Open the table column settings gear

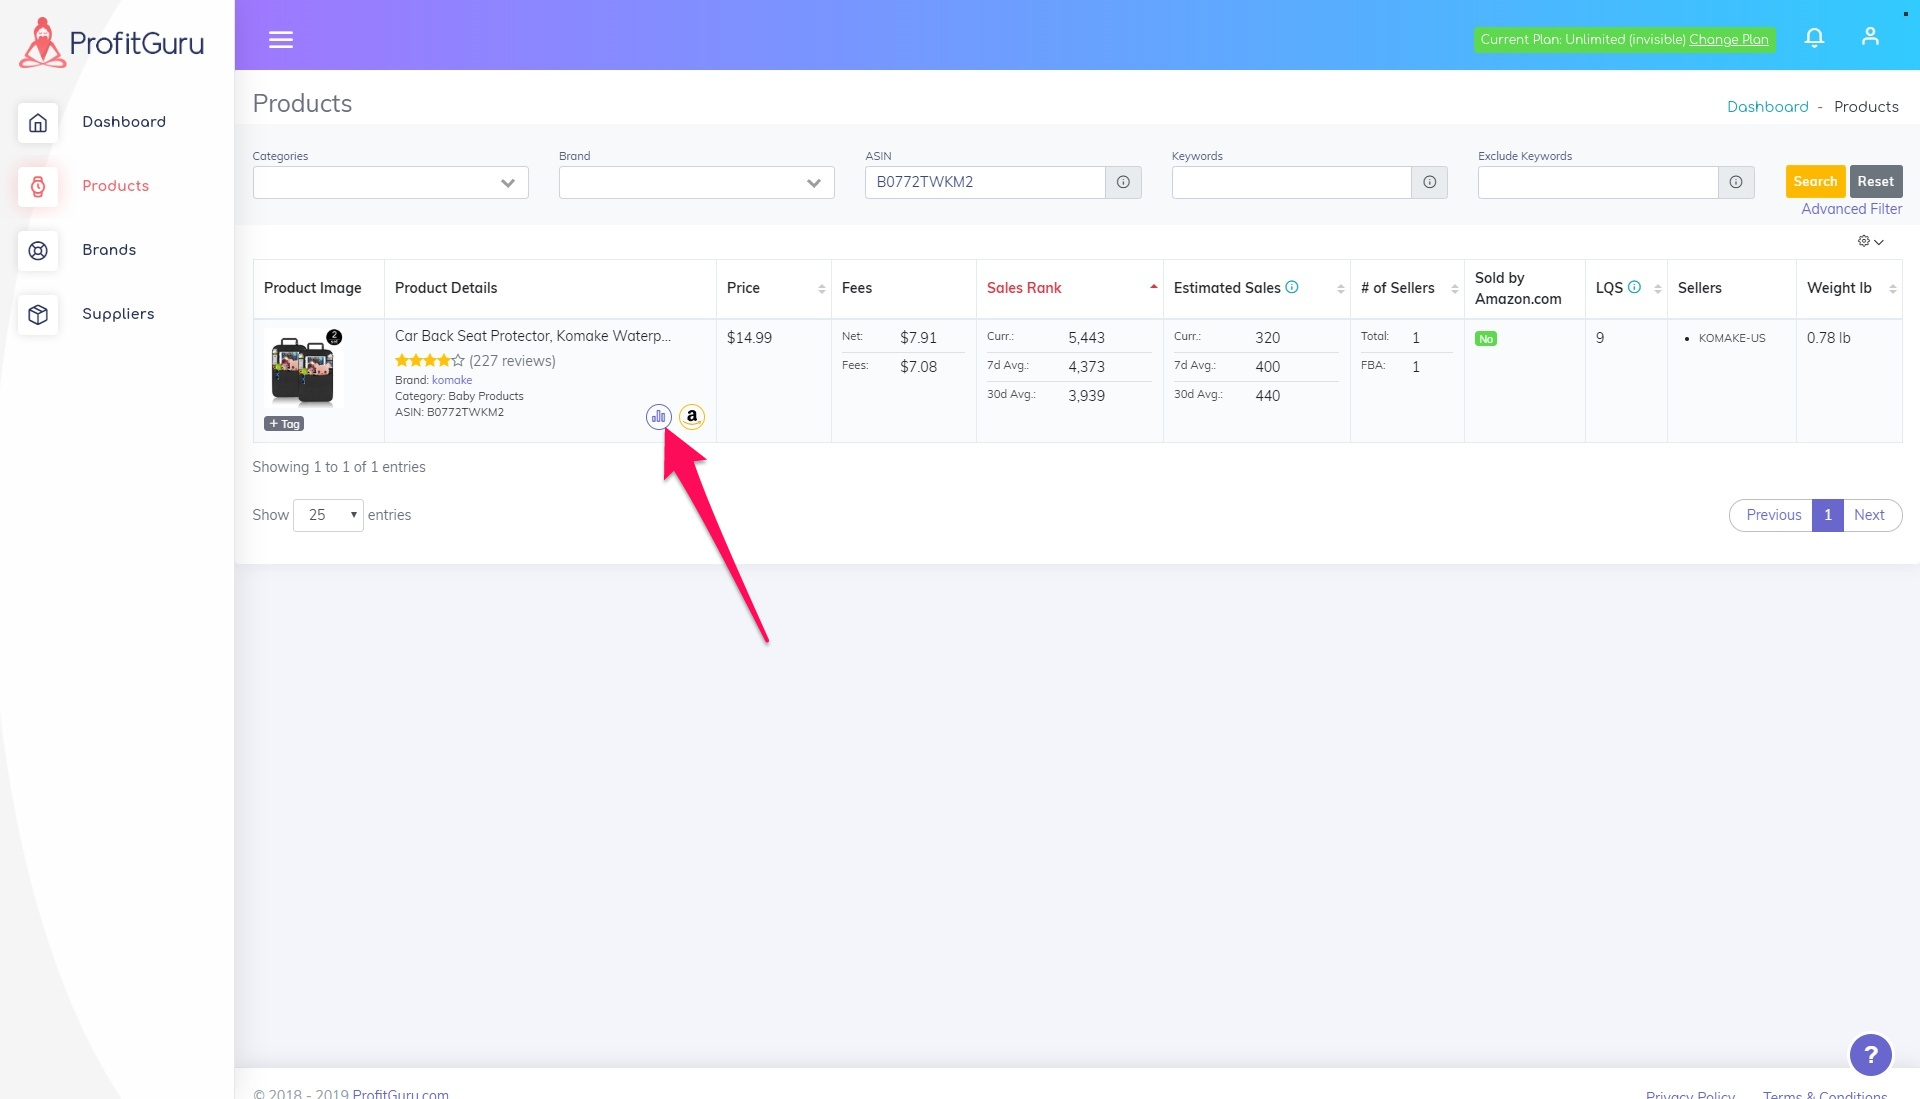coord(1870,241)
